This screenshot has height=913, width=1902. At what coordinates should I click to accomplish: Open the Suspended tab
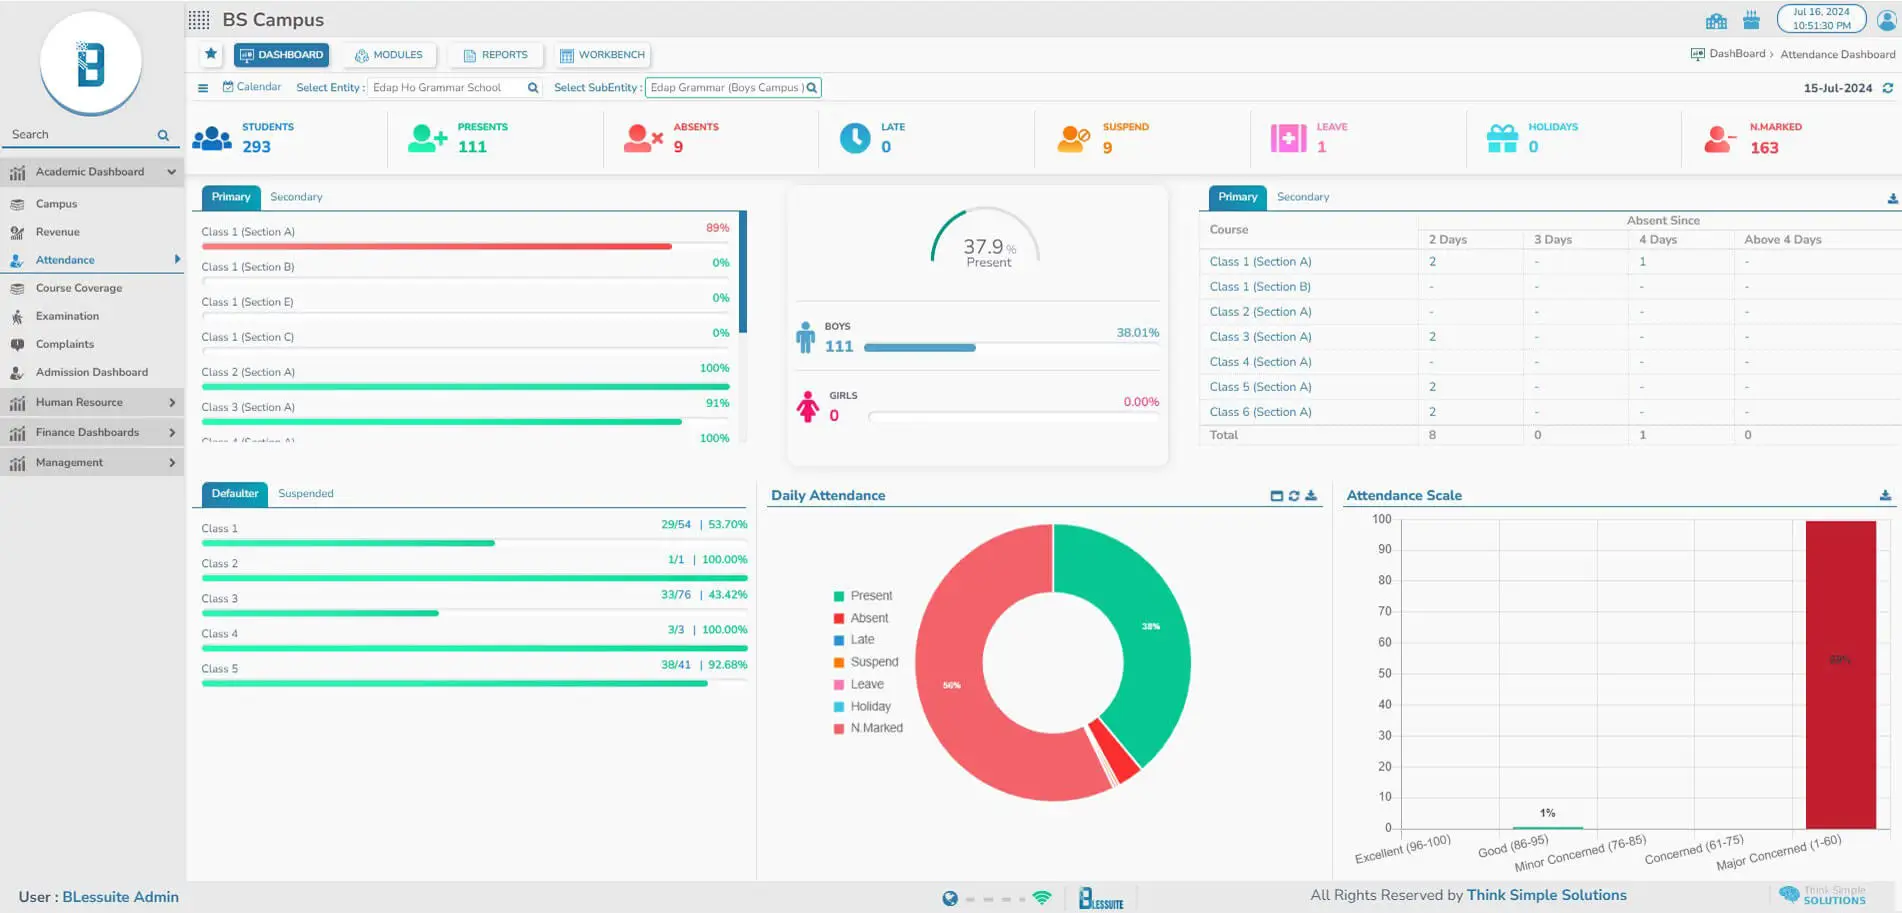tap(306, 494)
